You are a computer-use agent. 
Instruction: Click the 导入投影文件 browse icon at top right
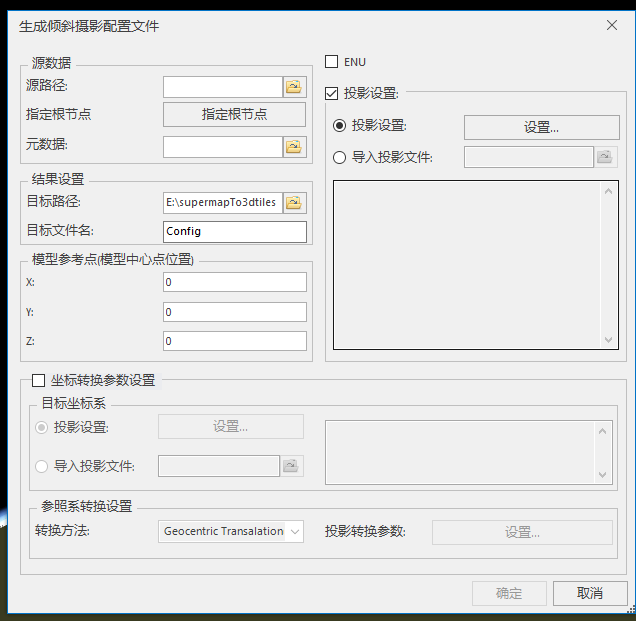coord(605,157)
